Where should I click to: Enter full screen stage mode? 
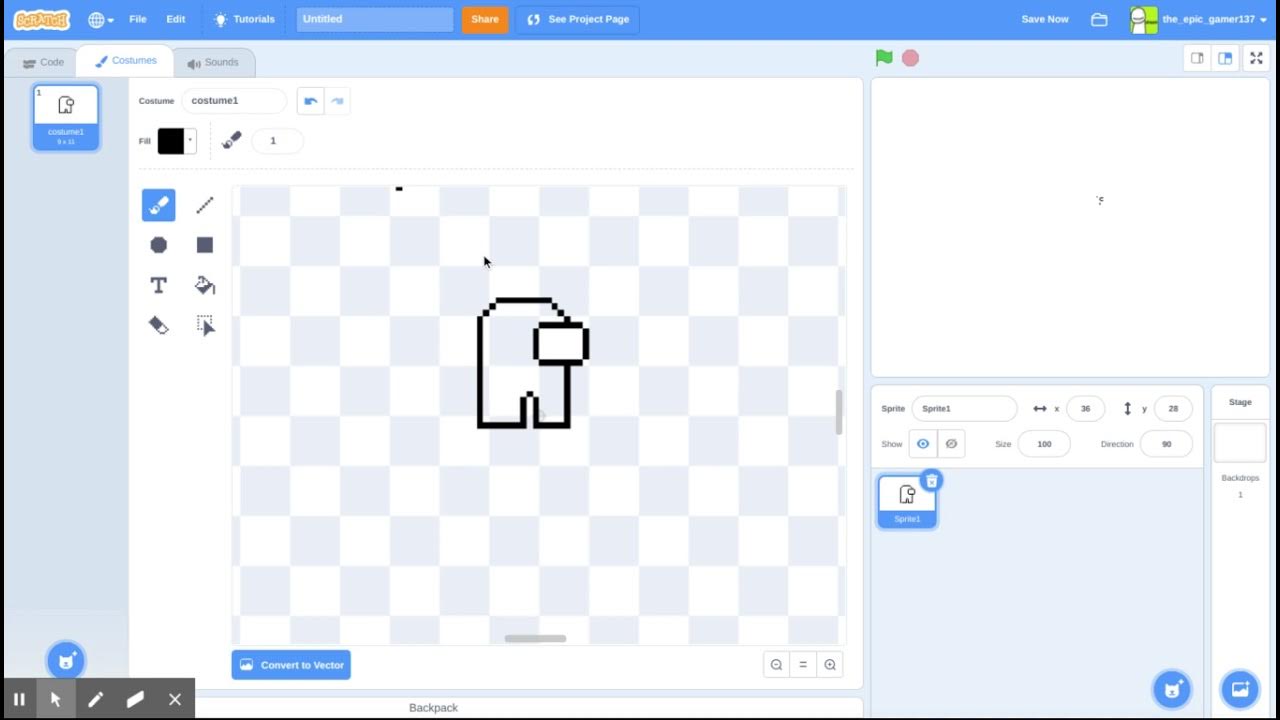point(1256,58)
